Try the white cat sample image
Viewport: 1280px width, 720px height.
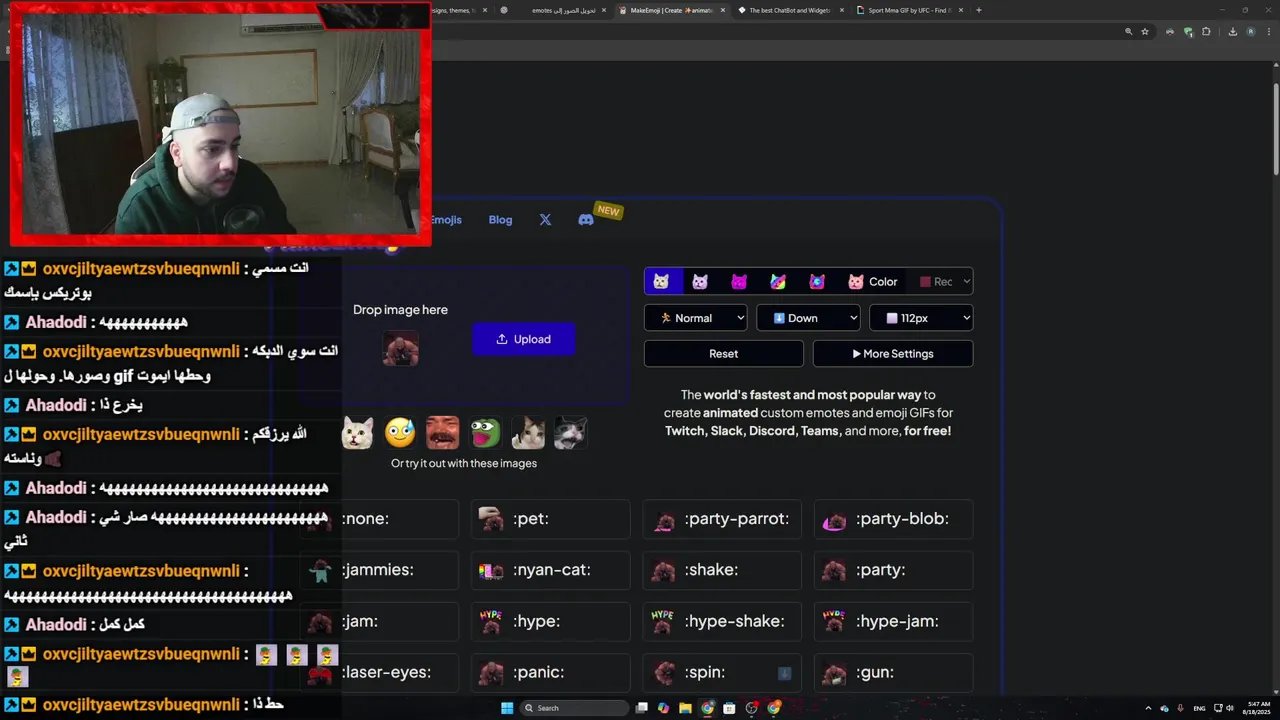coord(358,433)
